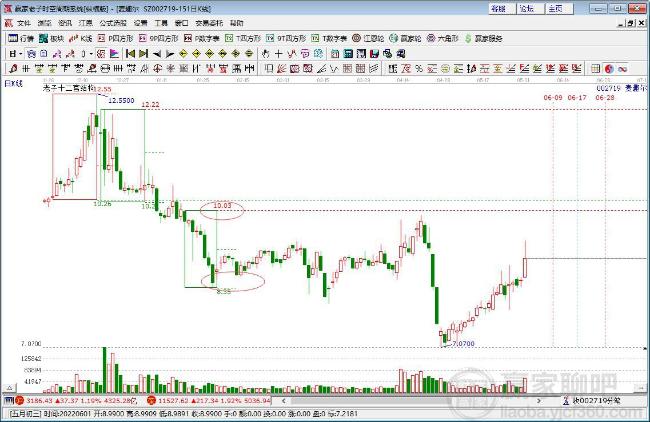This screenshot has height=422, width=650.
Task: Click the calculator icon in toolbar
Action: coord(348,53)
